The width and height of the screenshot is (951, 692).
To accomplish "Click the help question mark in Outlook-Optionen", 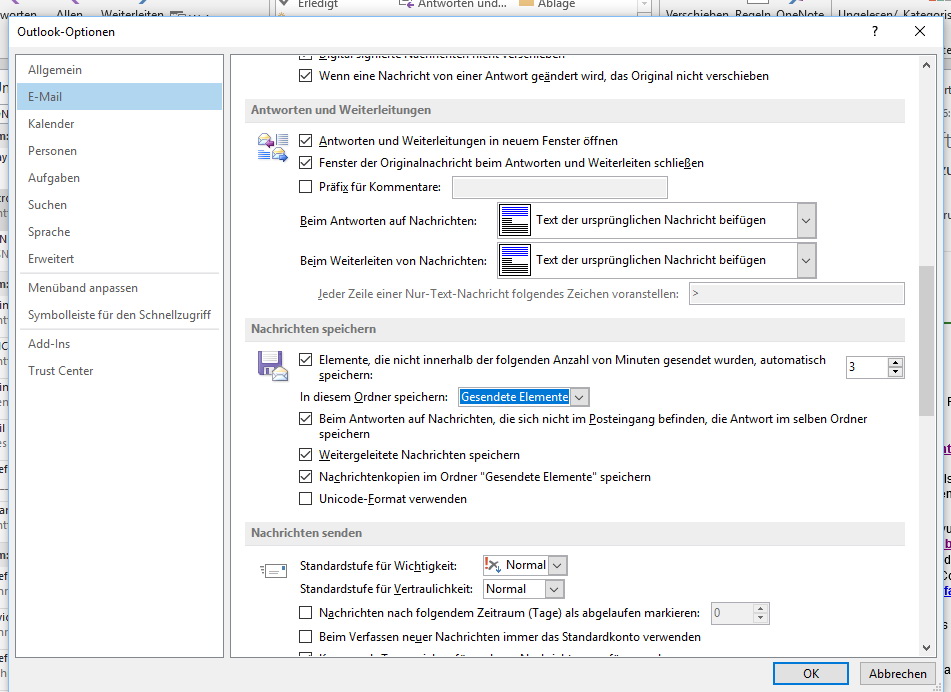I will (x=875, y=32).
